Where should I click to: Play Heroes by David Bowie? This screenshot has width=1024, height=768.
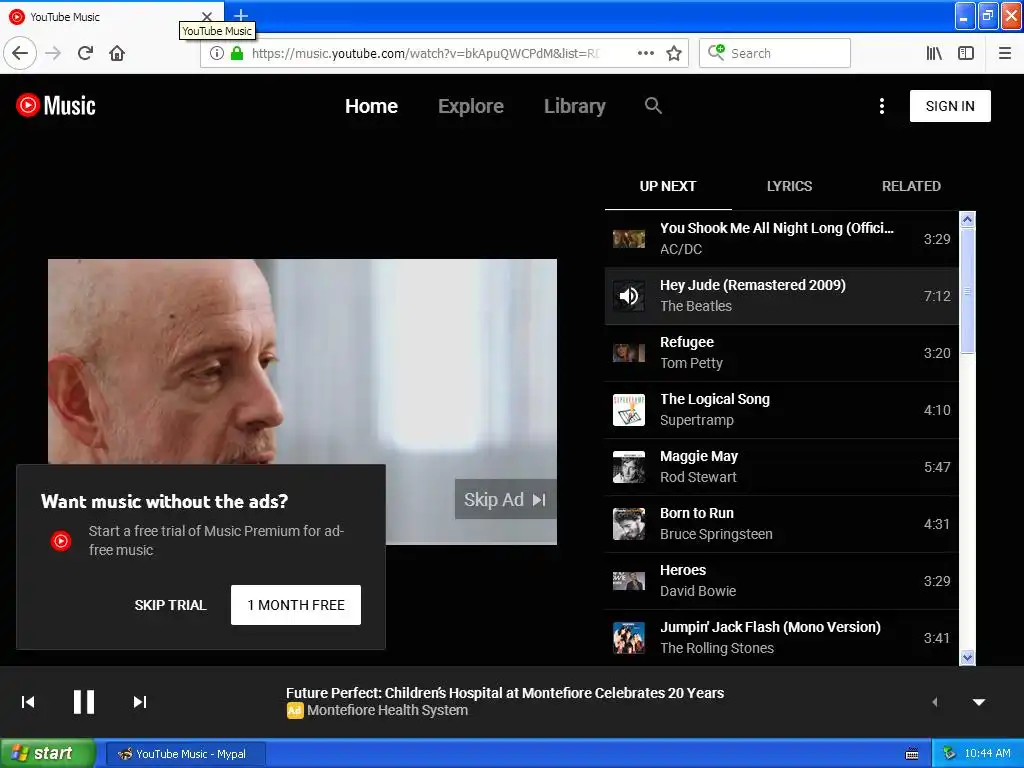point(781,581)
